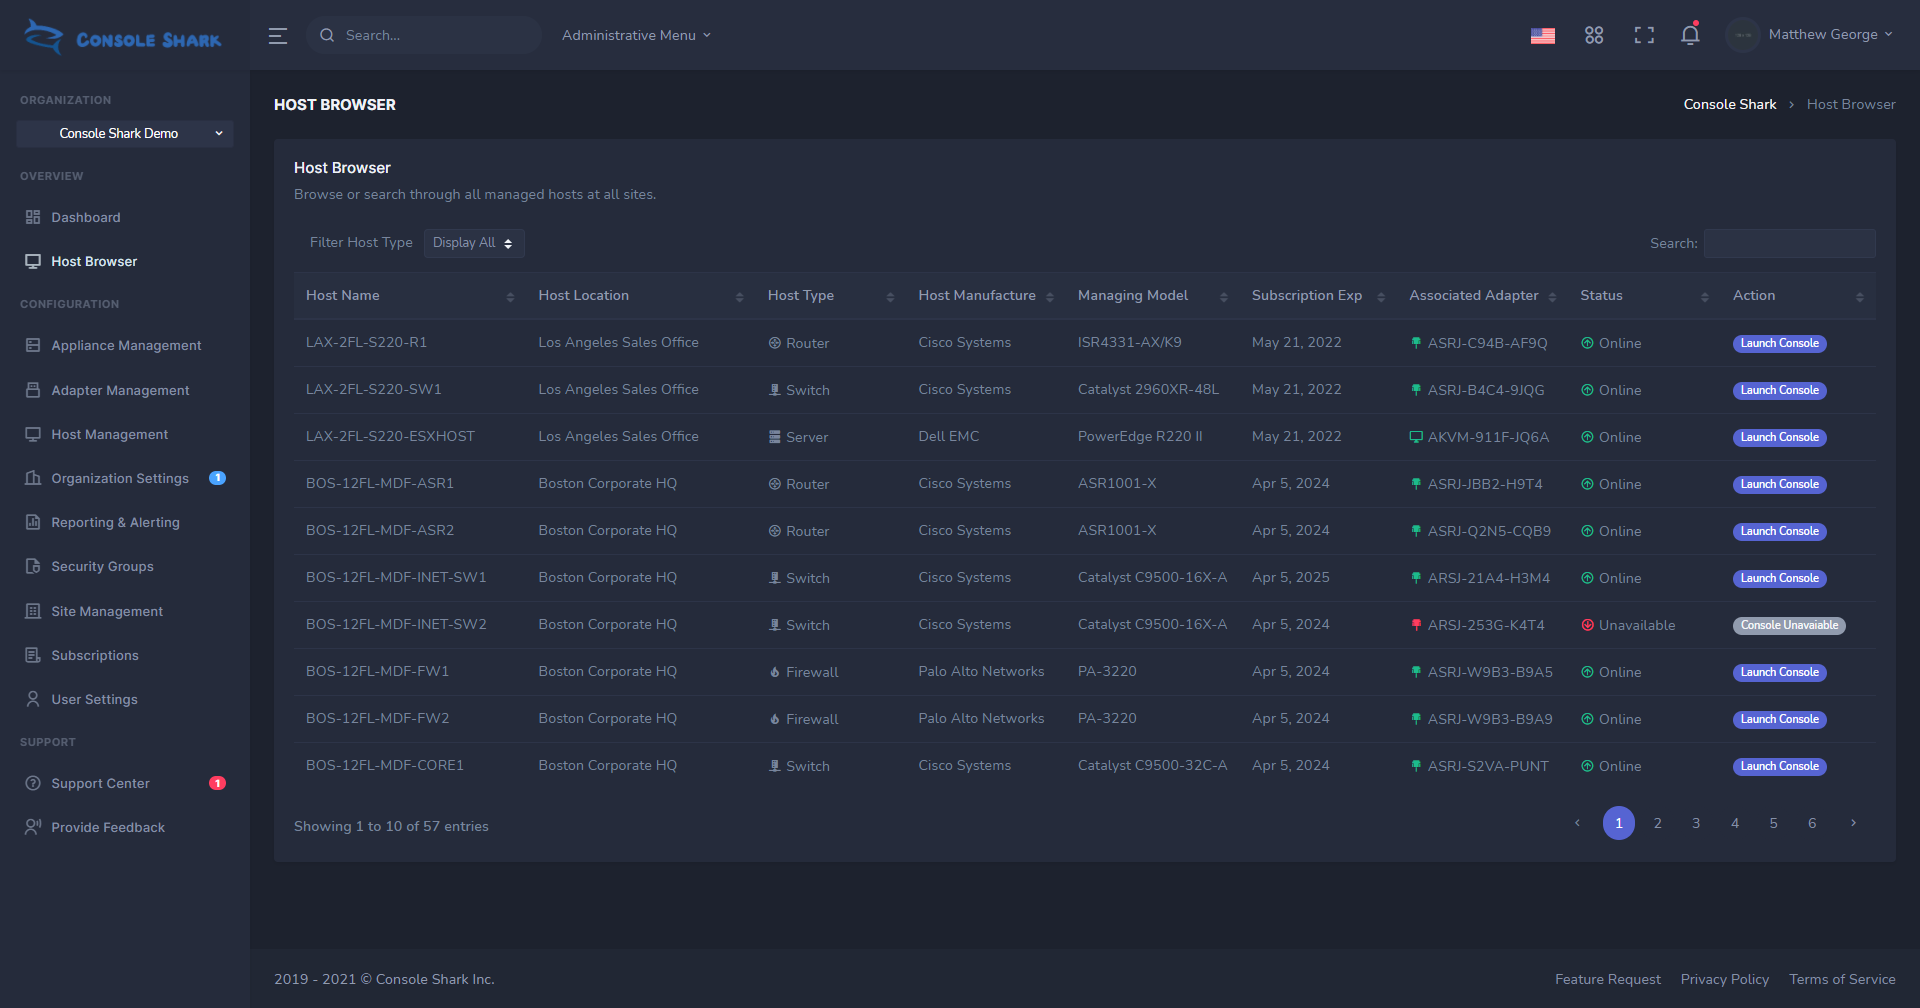Viewport: 1920px width, 1008px height.
Task: Go to Subscriptions in the sidebar
Action: tap(95, 655)
